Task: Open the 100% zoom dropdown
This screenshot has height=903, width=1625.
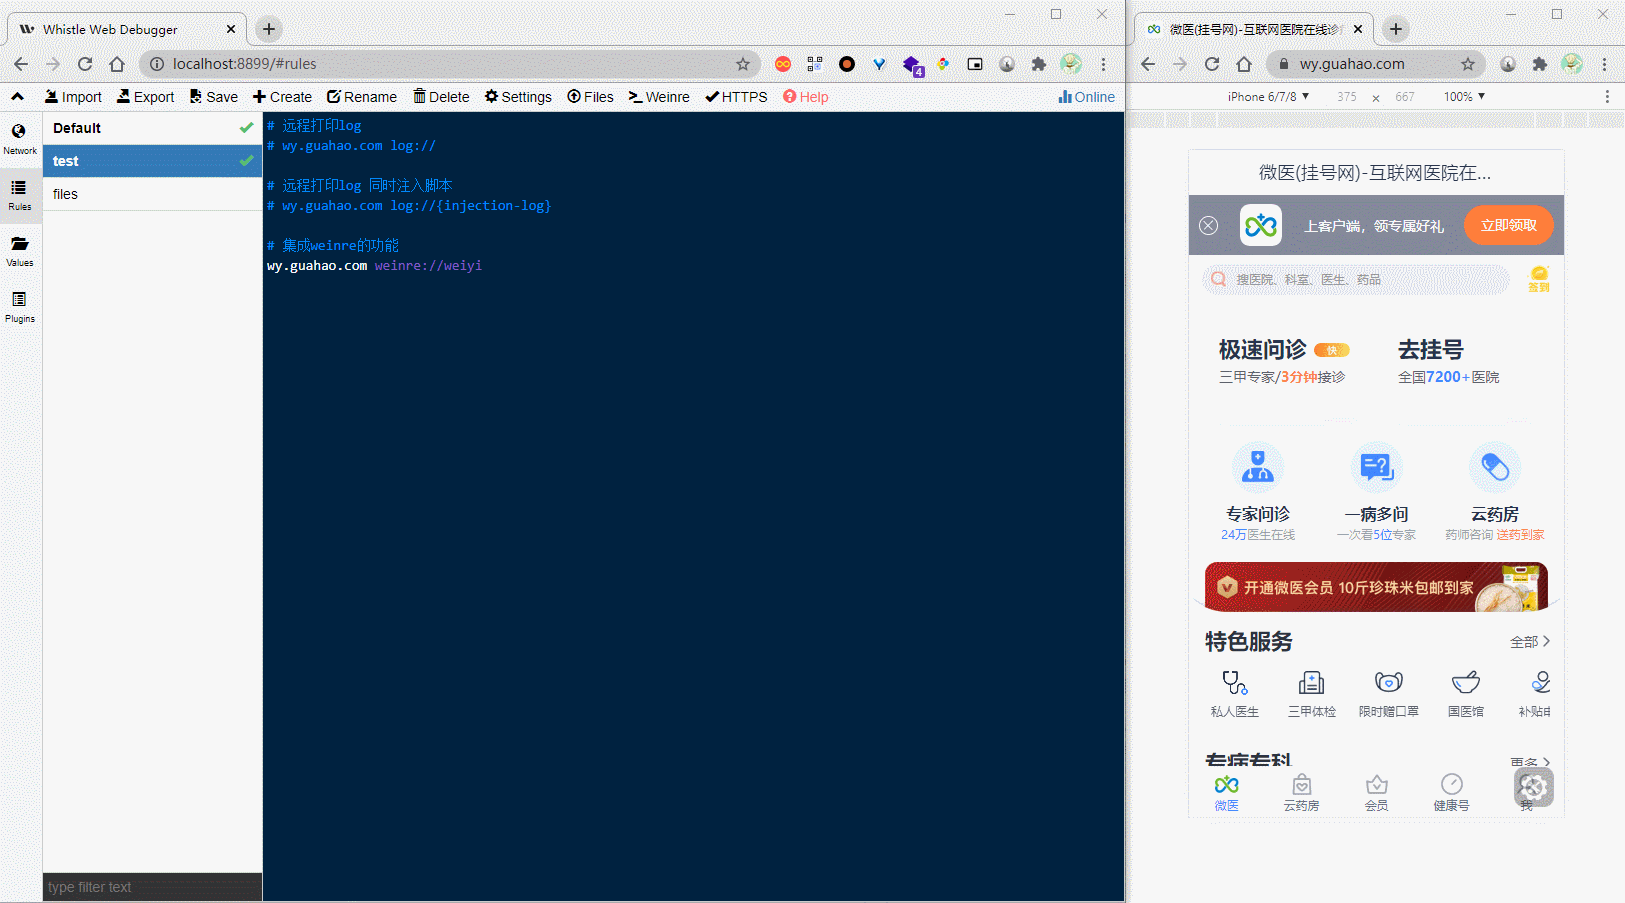Action: coord(1464,97)
